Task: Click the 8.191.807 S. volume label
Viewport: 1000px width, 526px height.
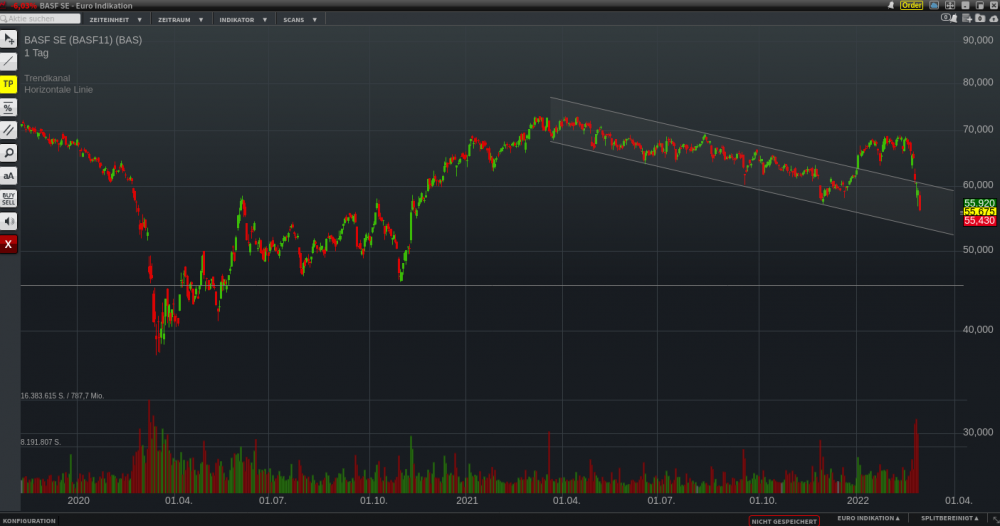Action: [x=40, y=442]
